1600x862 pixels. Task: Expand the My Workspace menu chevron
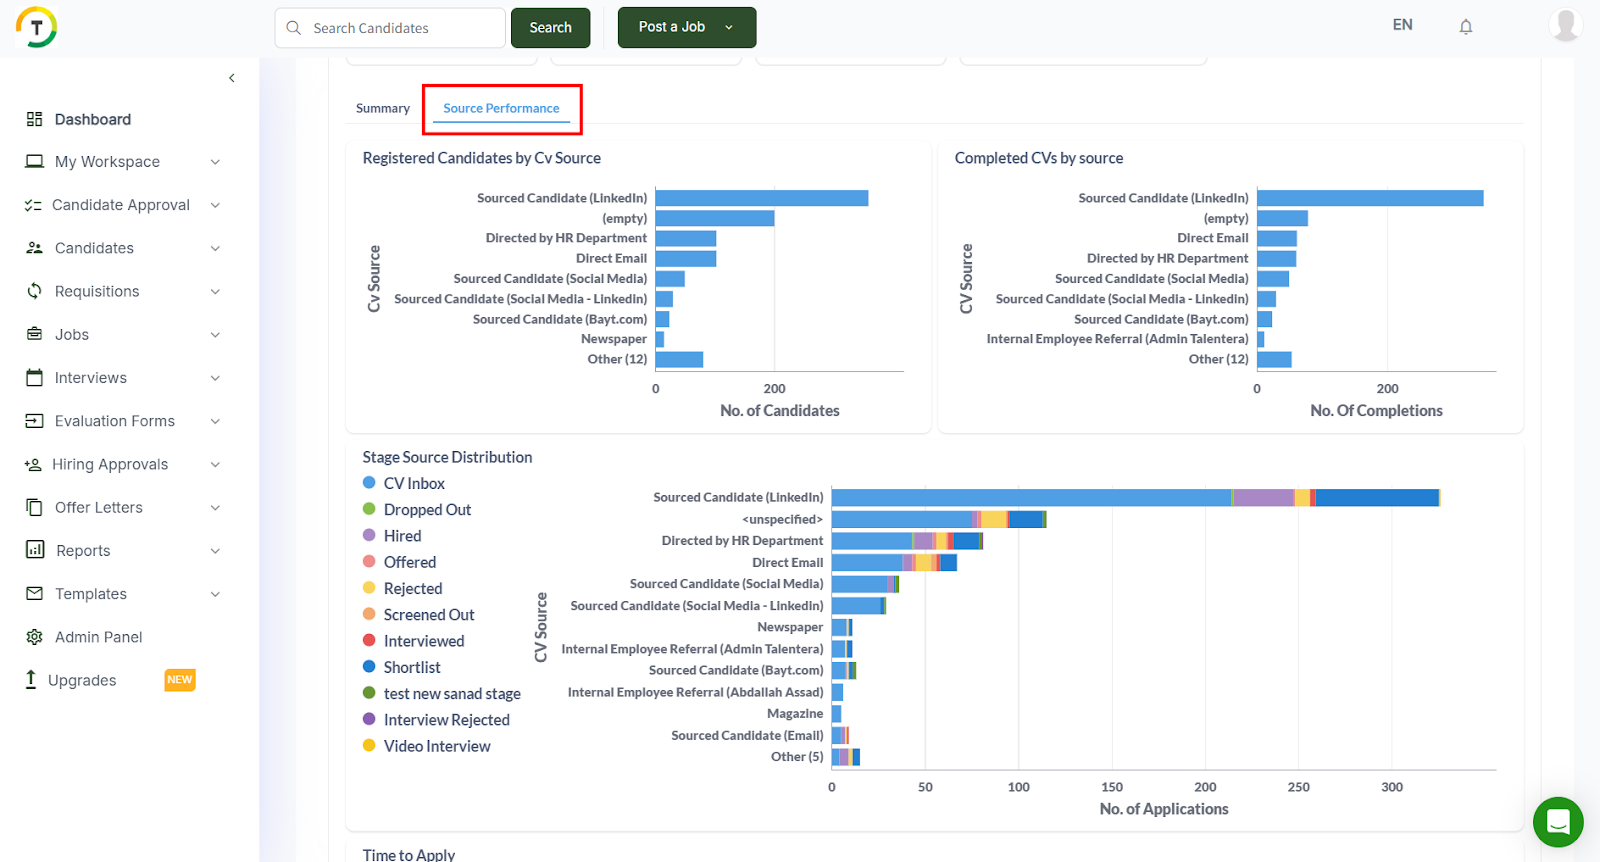tap(215, 162)
